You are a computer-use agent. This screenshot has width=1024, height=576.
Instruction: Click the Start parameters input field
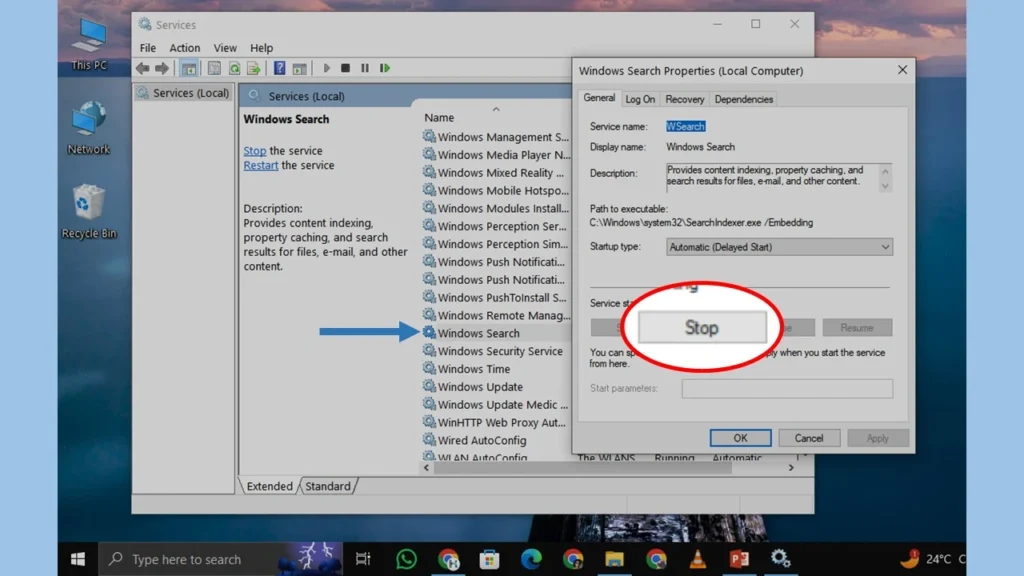[x=787, y=388]
